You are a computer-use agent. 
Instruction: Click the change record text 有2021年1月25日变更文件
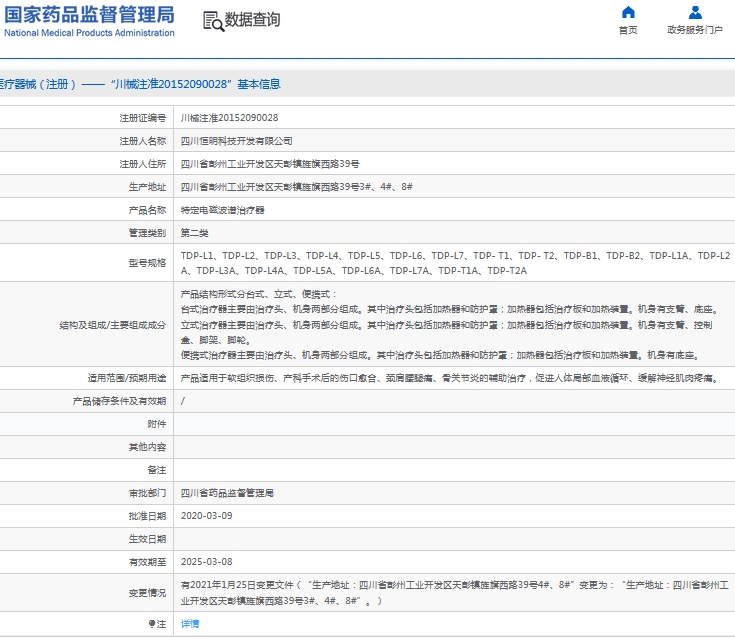pos(455,593)
